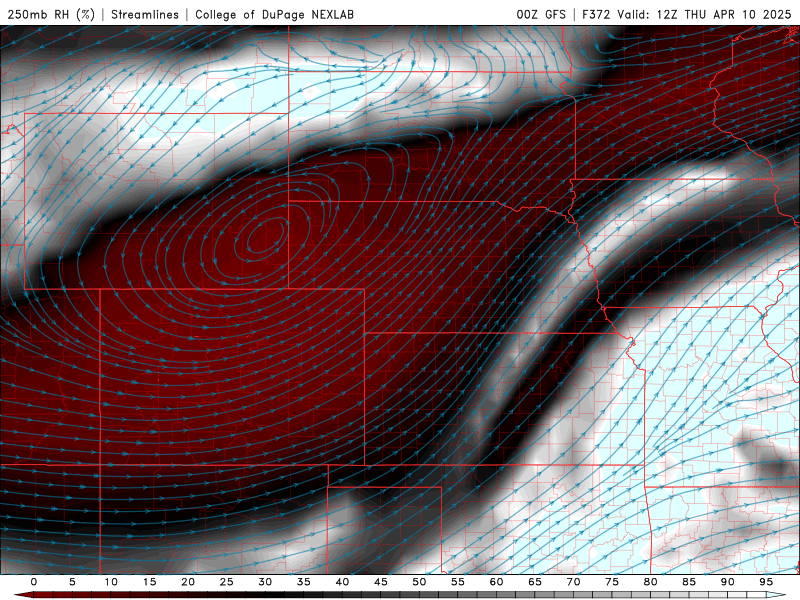Click the center of the closed streamline circulation

[265, 236]
